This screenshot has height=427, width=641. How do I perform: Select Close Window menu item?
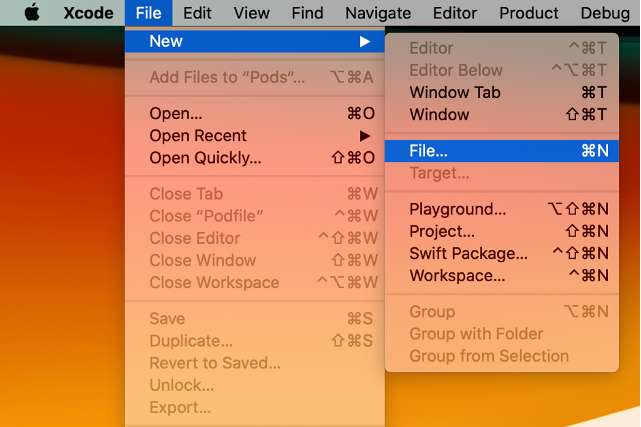(255, 260)
